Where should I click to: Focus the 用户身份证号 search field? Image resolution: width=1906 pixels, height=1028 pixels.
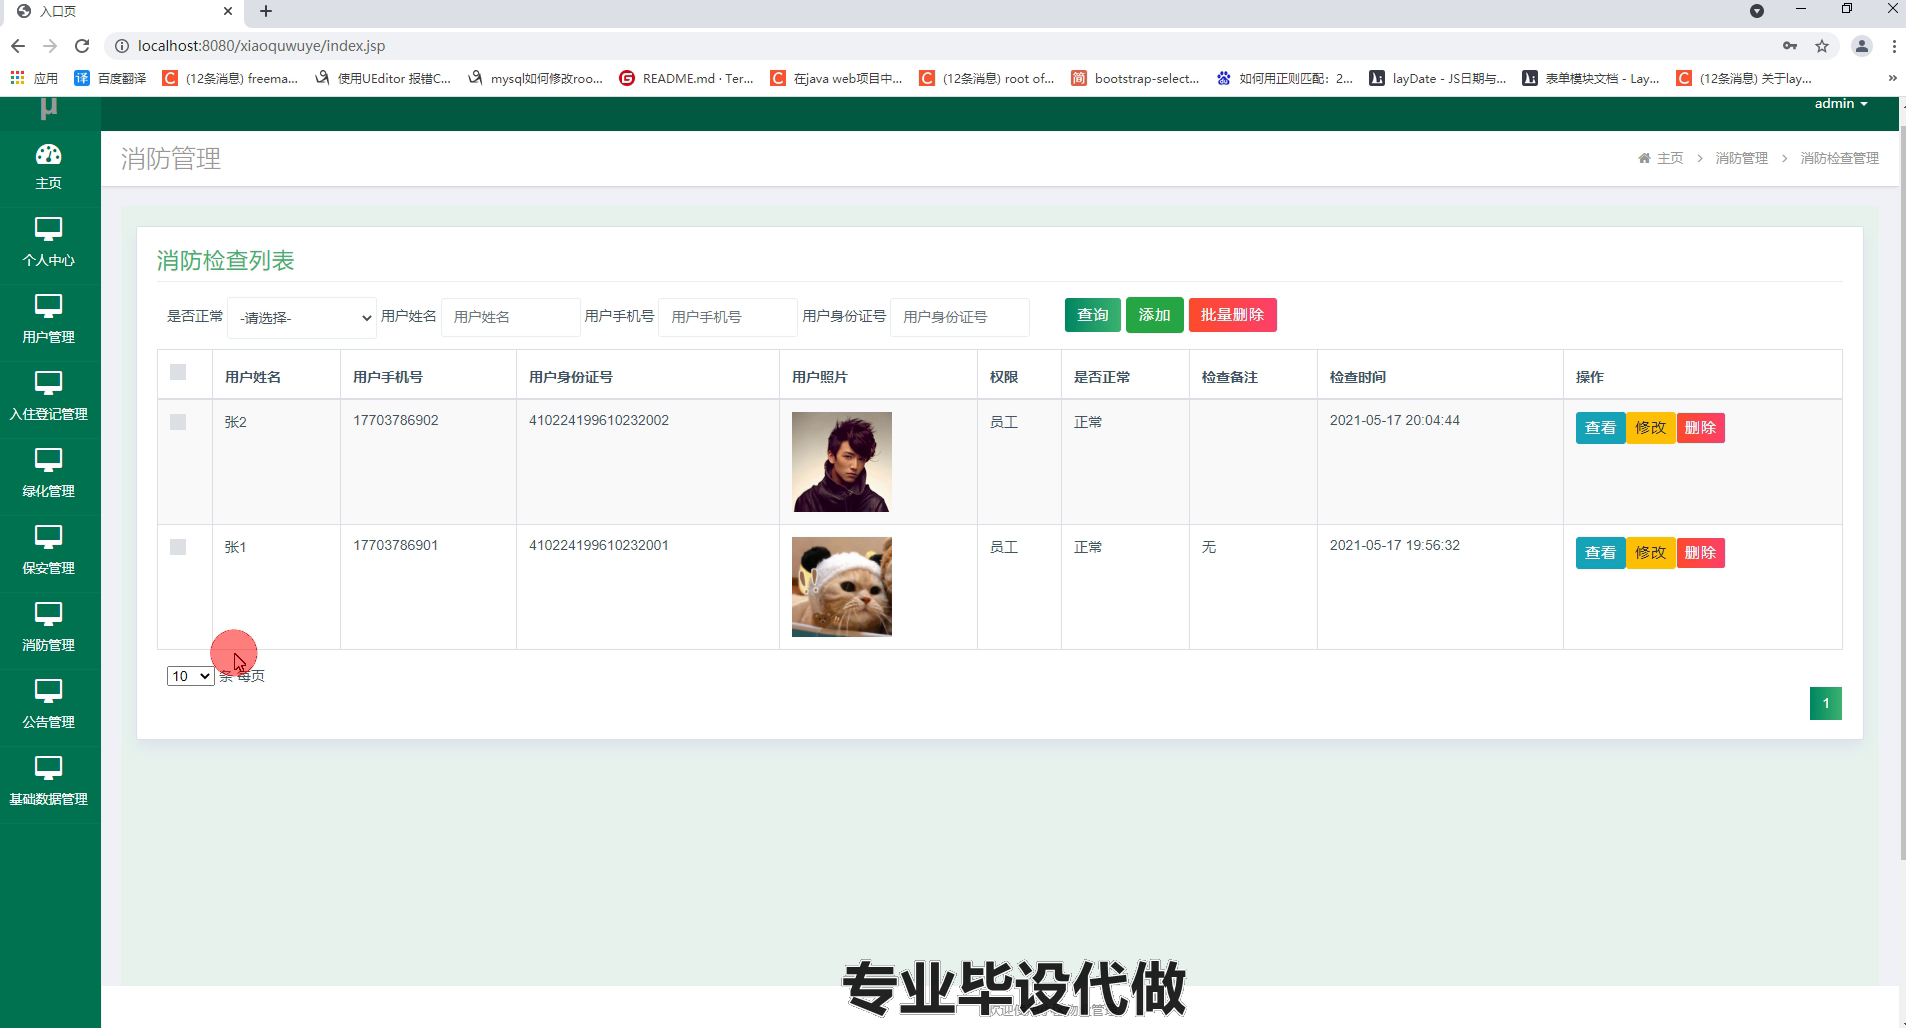coord(959,317)
